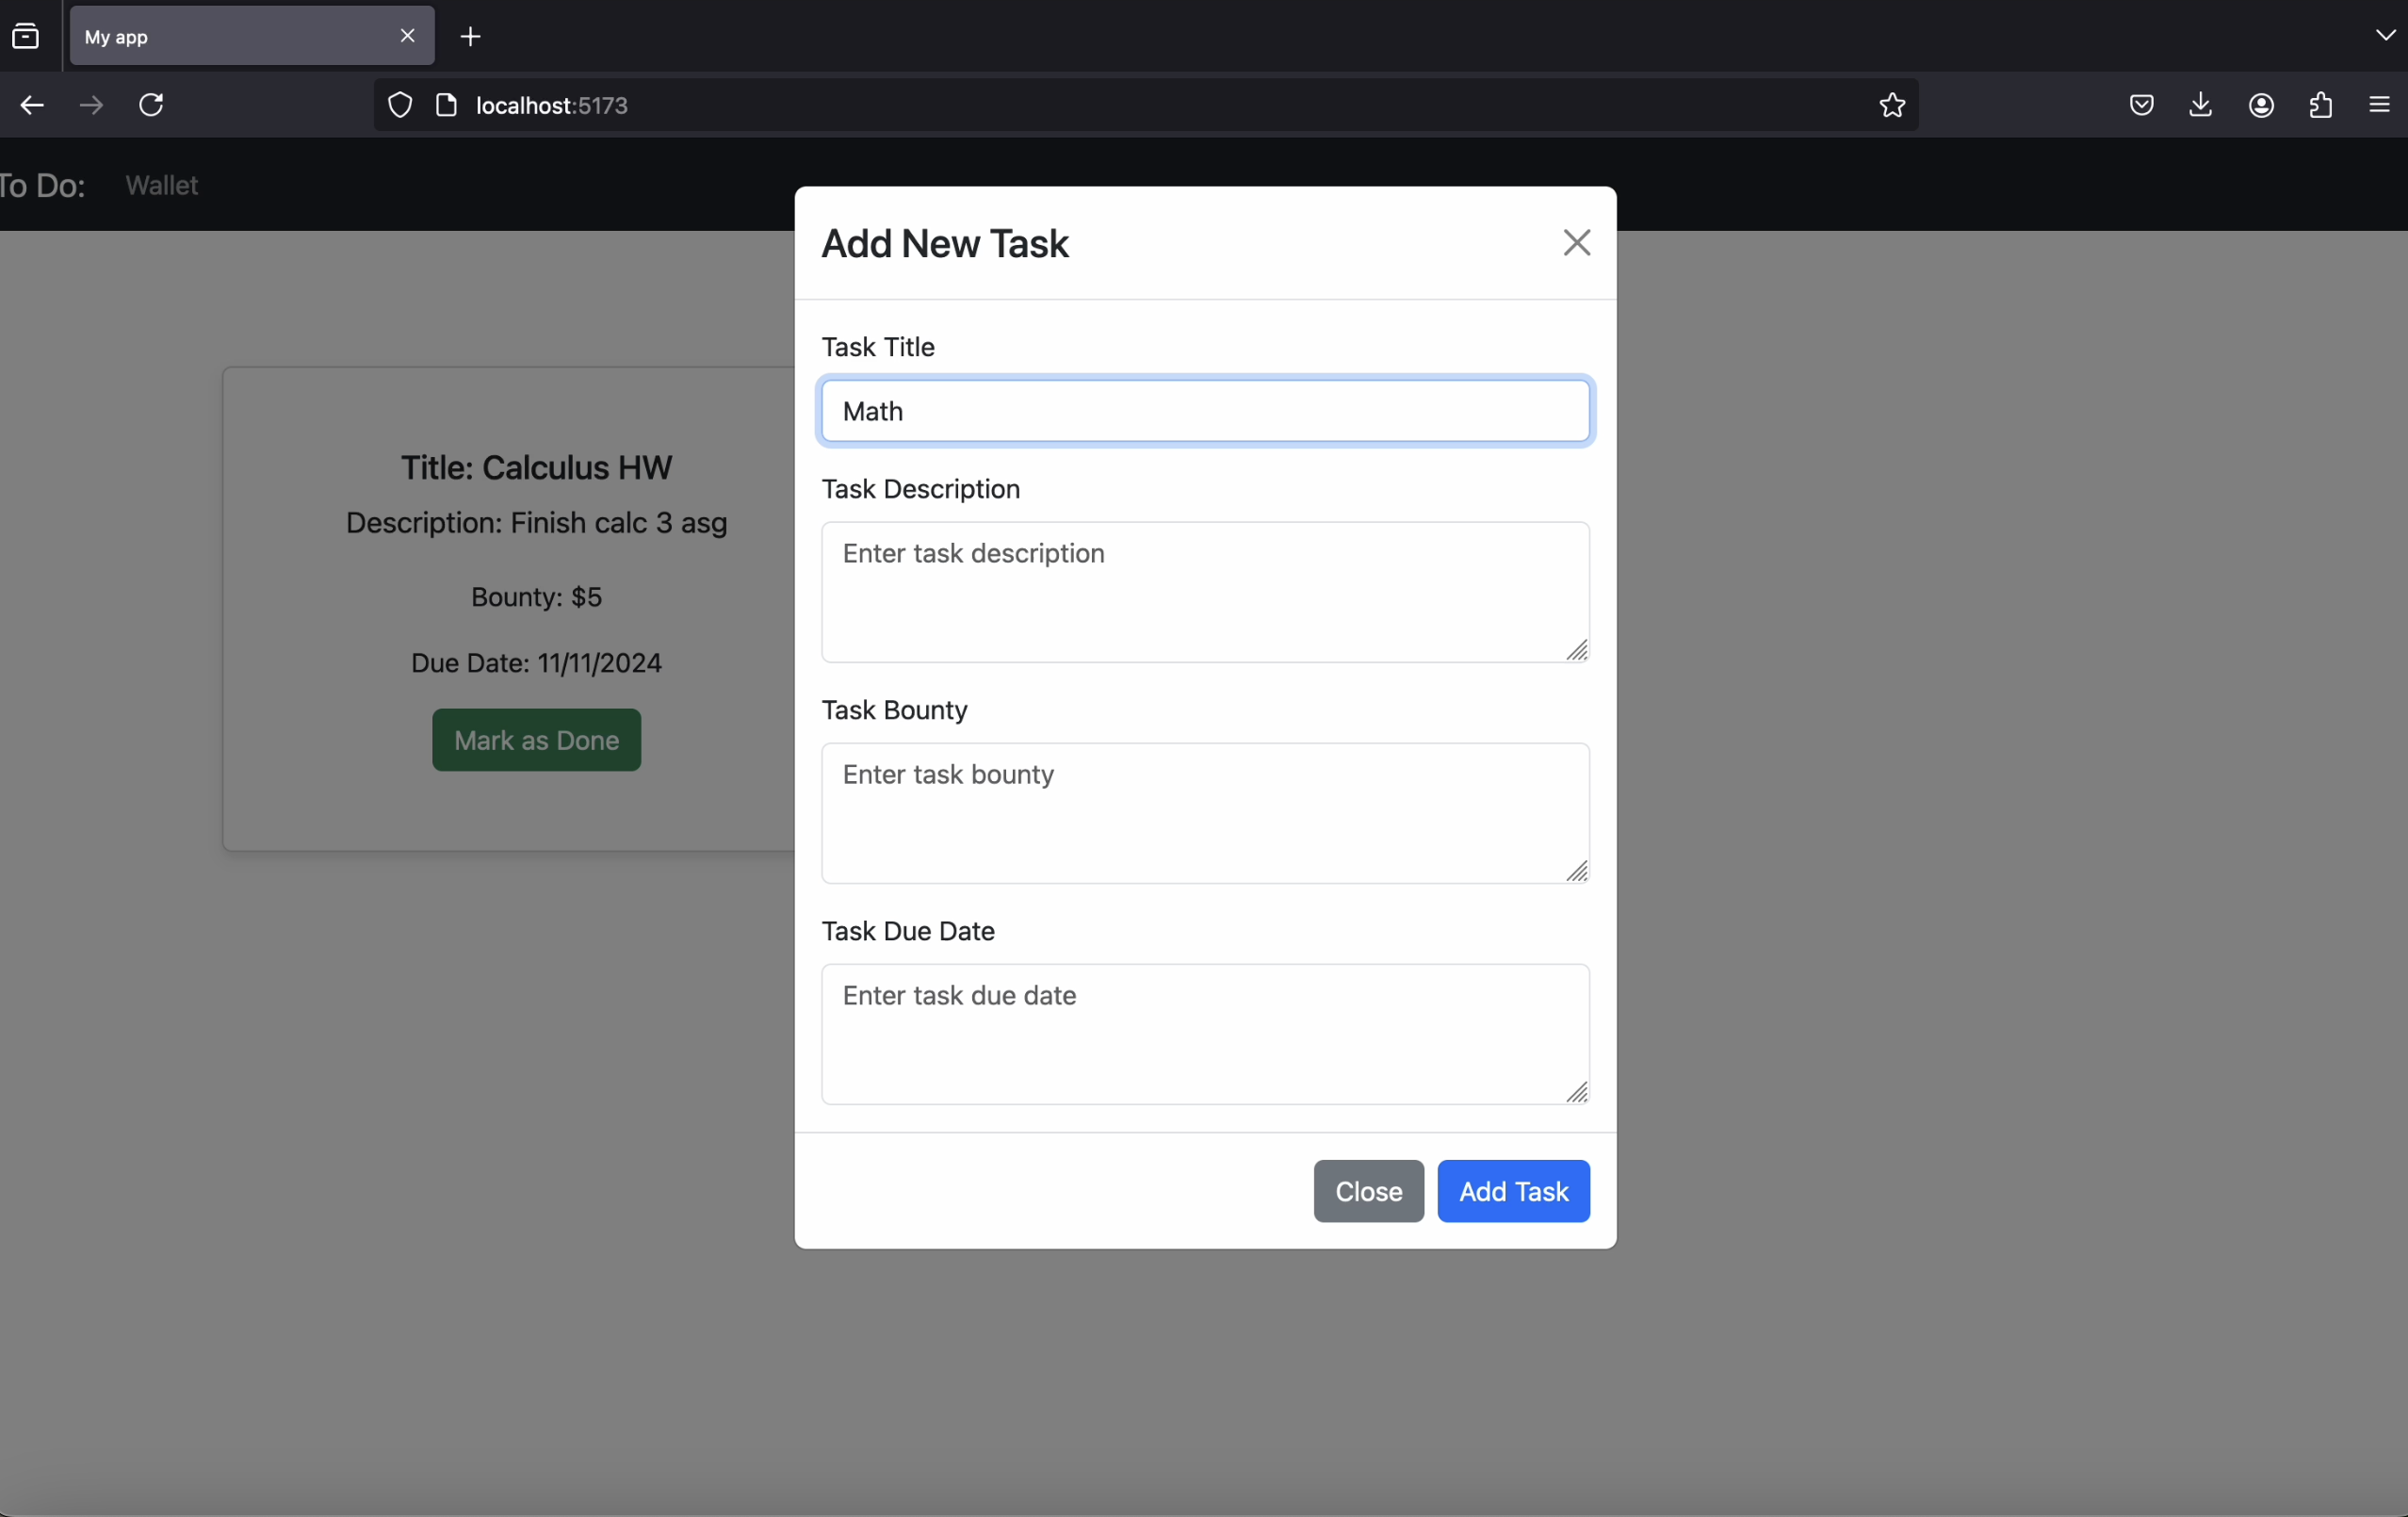Open the hamburger application menu
The width and height of the screenshot is (2408, 1517).
pyautogui.click(x=2379, y=105)
